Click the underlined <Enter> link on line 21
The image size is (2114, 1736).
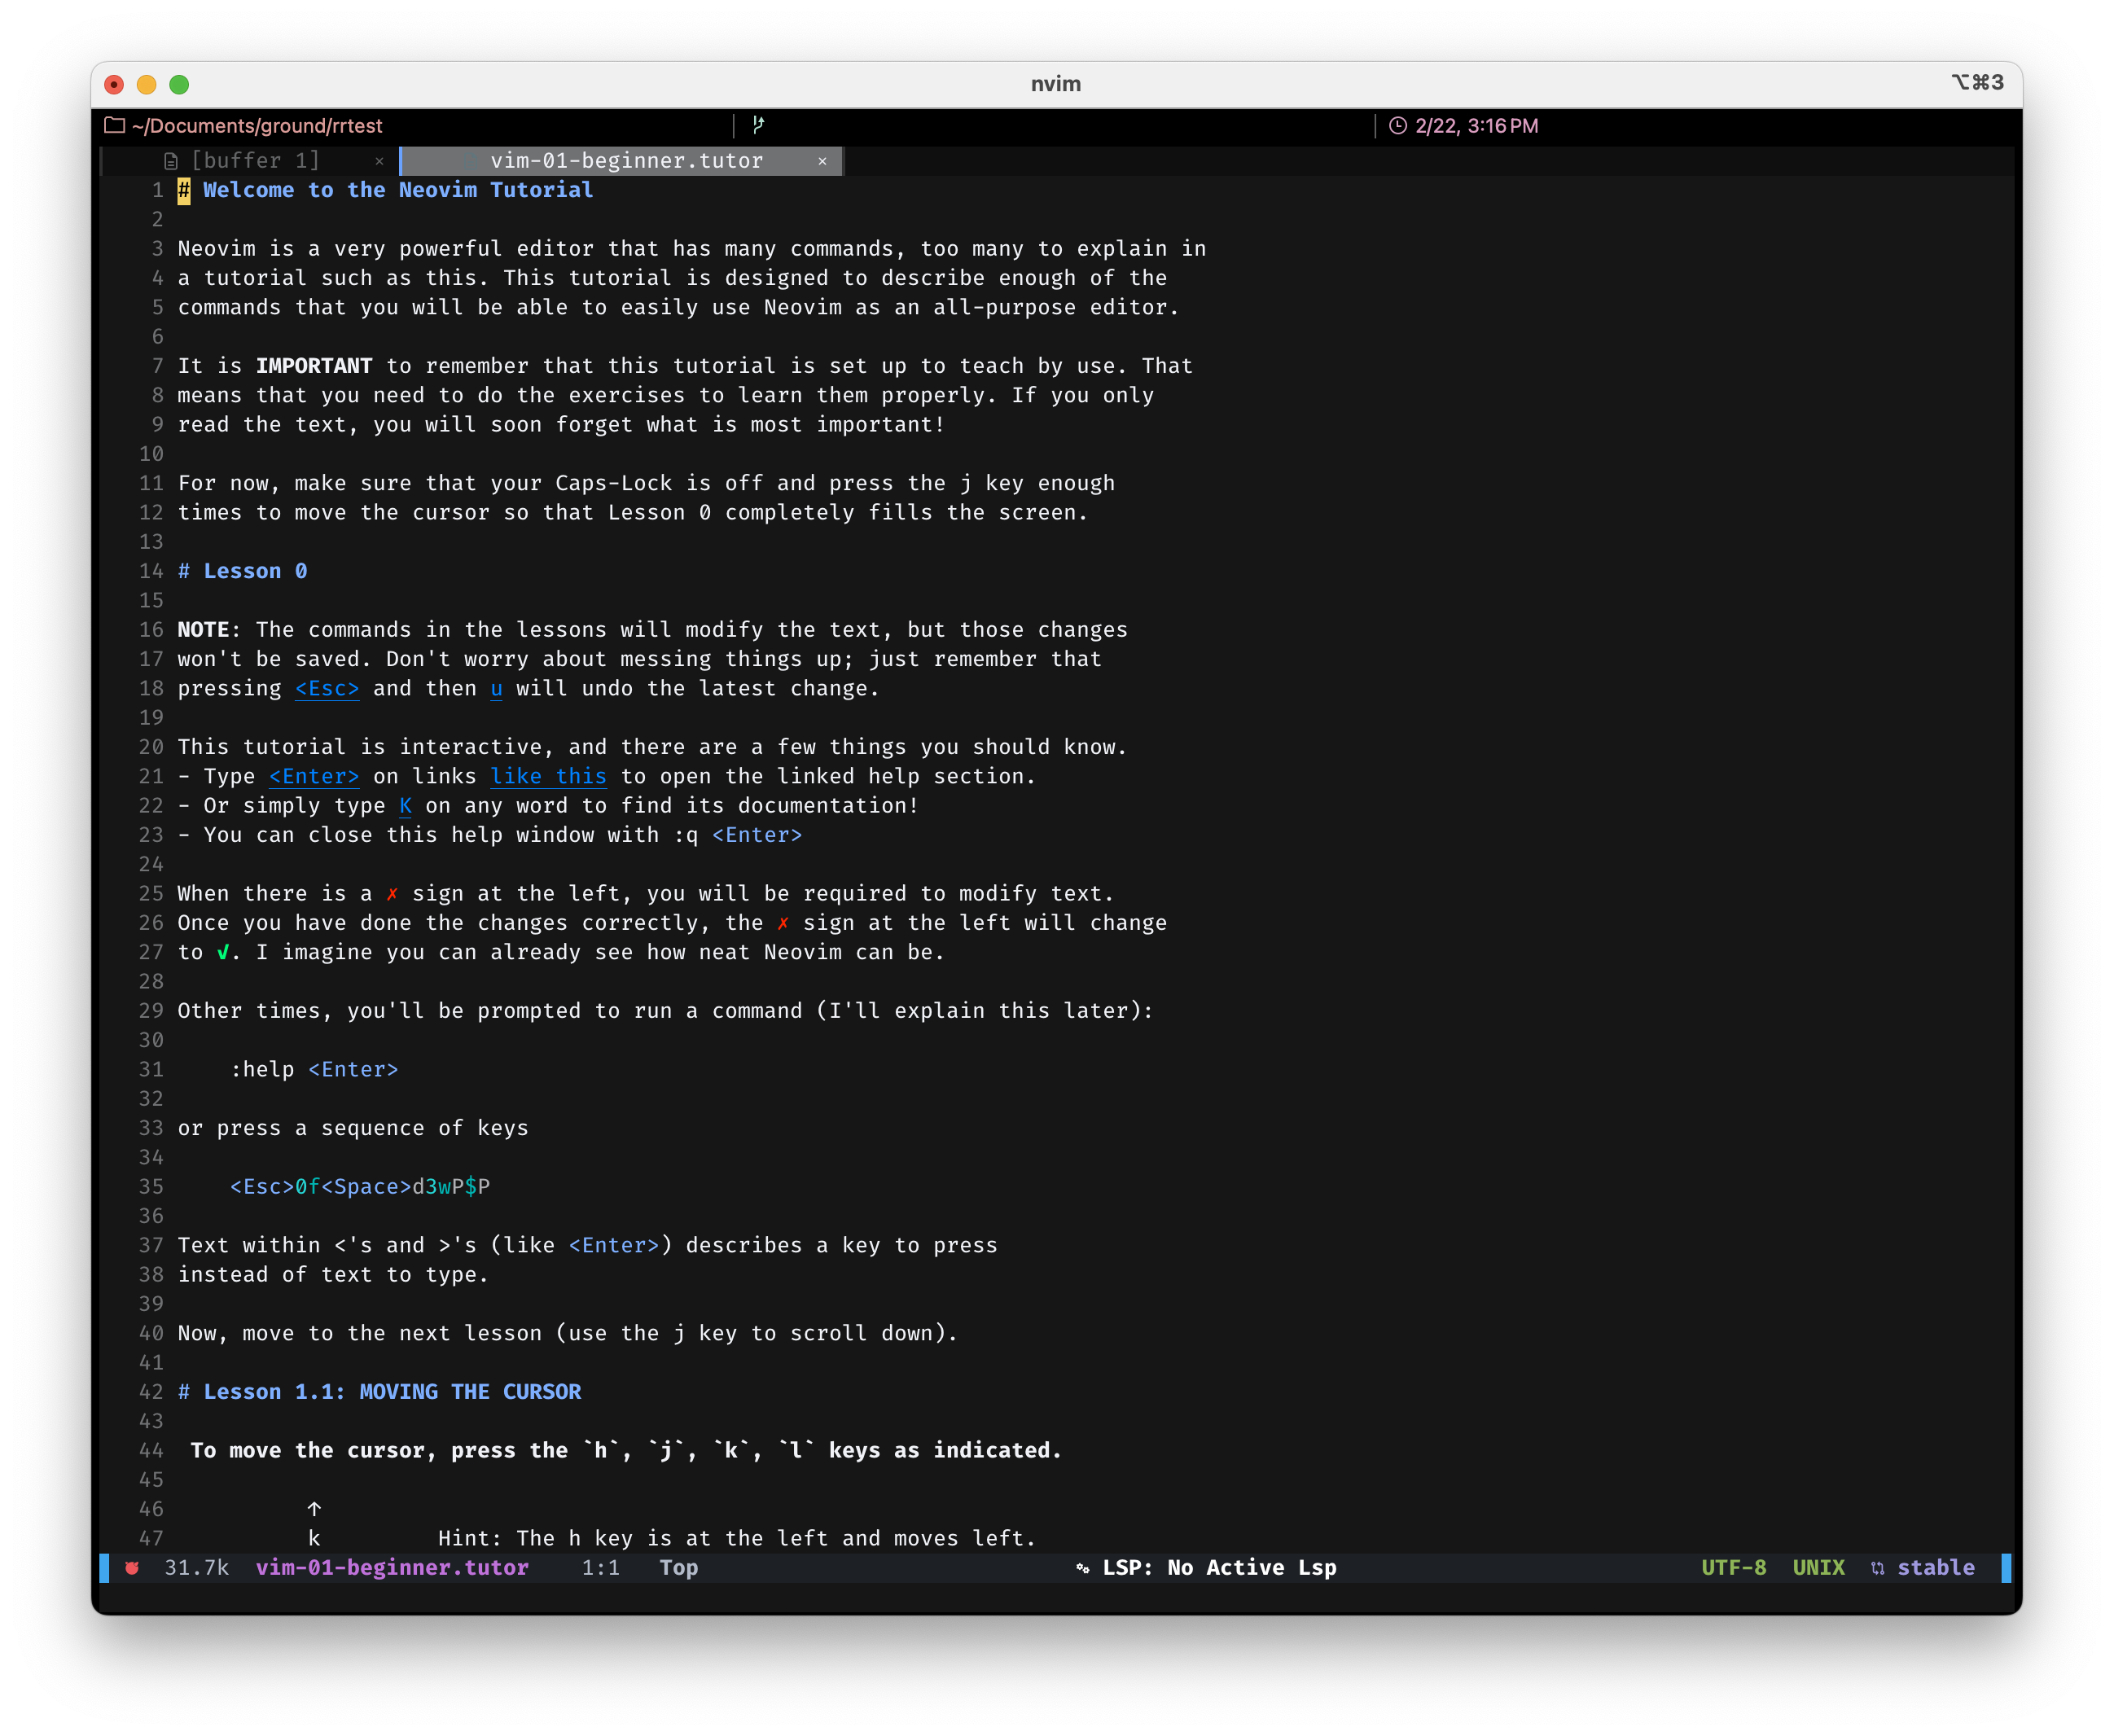click(x=313, y=776)
